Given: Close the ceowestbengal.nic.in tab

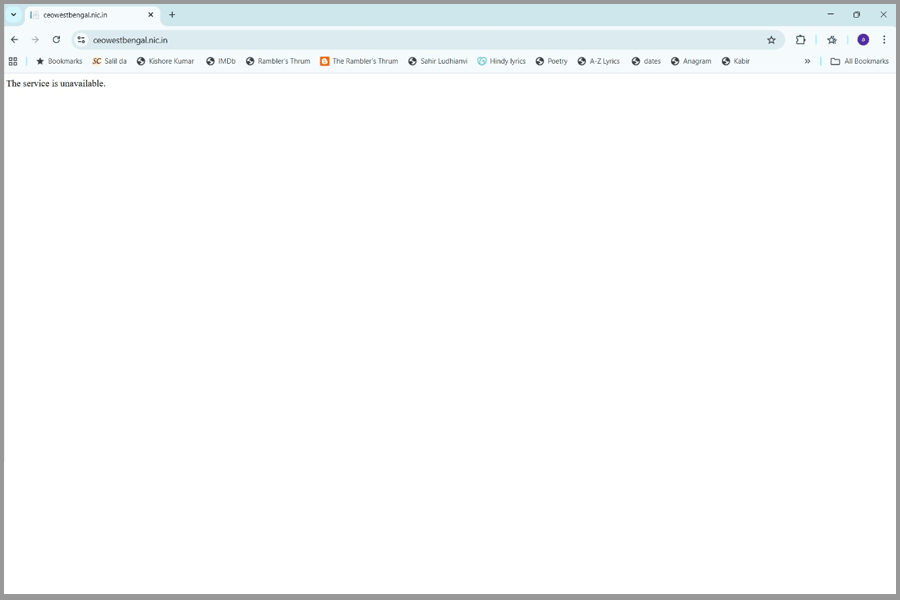Looking at the screenshot, I should pyautogui.click(x=151, y=15).
